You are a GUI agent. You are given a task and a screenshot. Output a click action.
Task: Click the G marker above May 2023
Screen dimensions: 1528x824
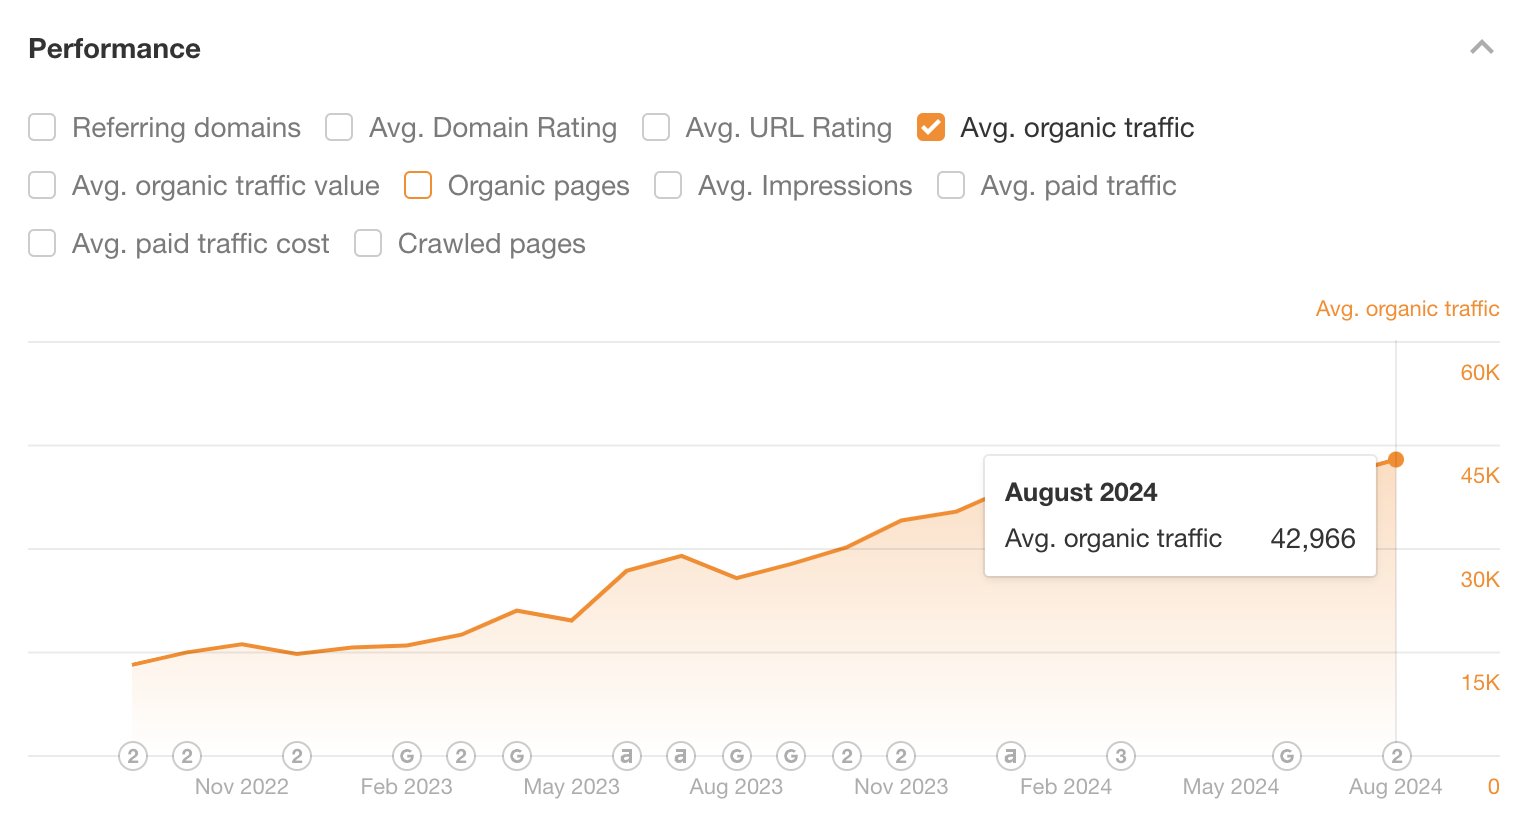click(517, 756)
